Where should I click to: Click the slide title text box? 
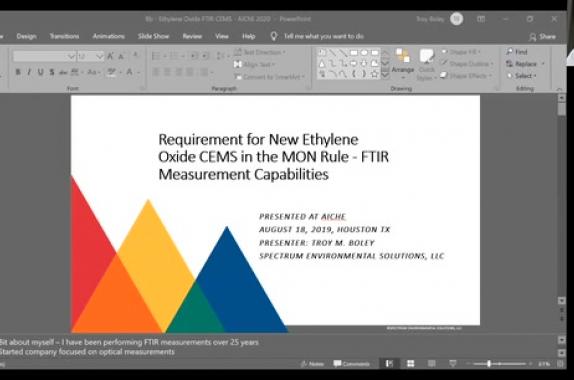click(x=273, y=157)
